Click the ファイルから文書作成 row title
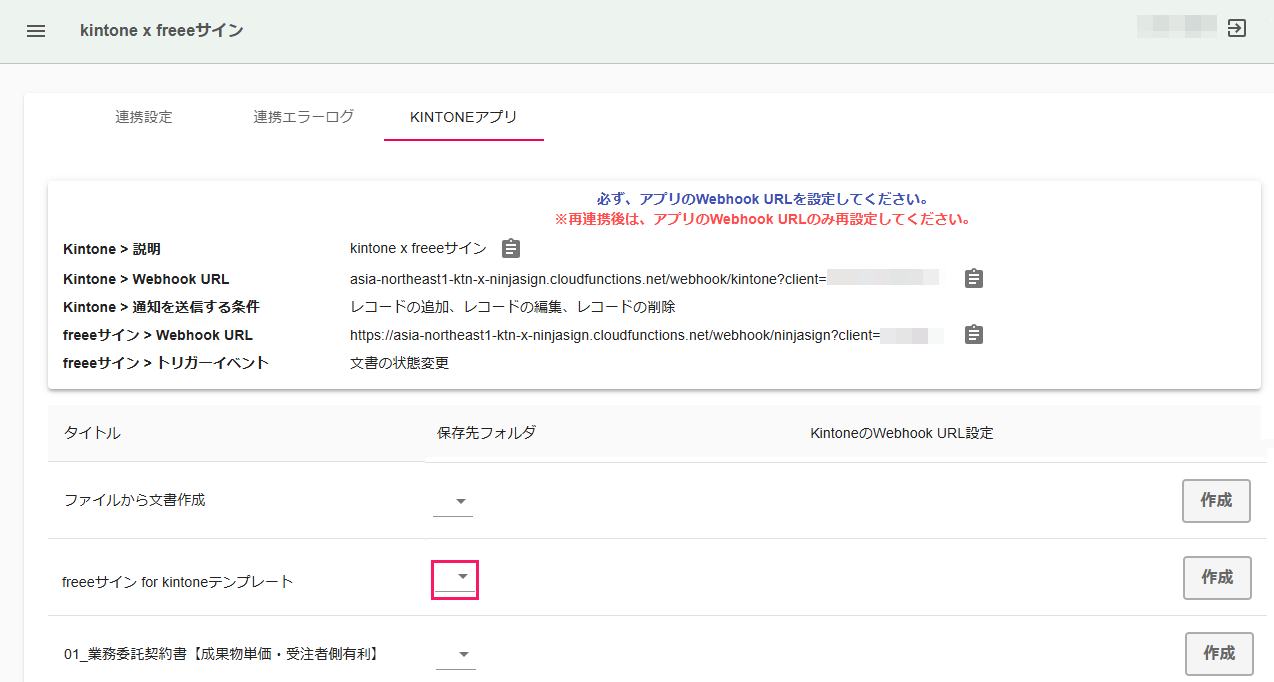This screenshot has width=1274, height=682. click(135, 500)
